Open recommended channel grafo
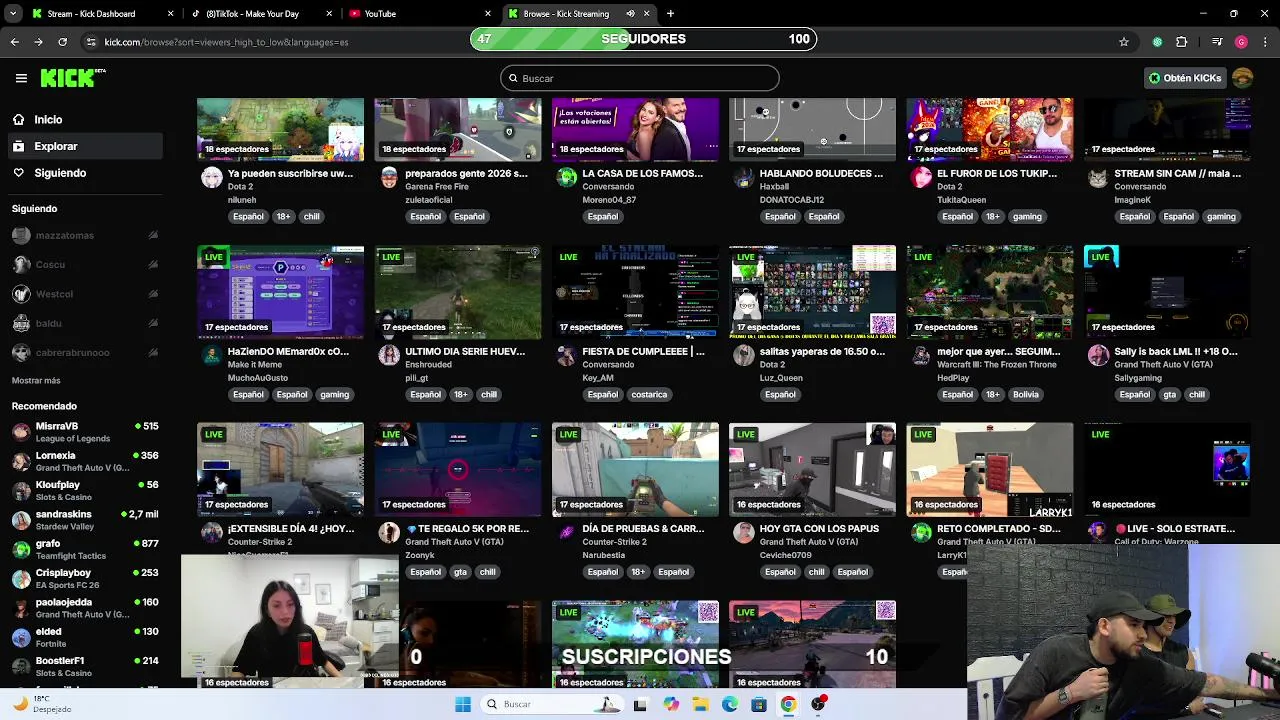Viewport: 1280px width, 720px height. tap(84, 549)
